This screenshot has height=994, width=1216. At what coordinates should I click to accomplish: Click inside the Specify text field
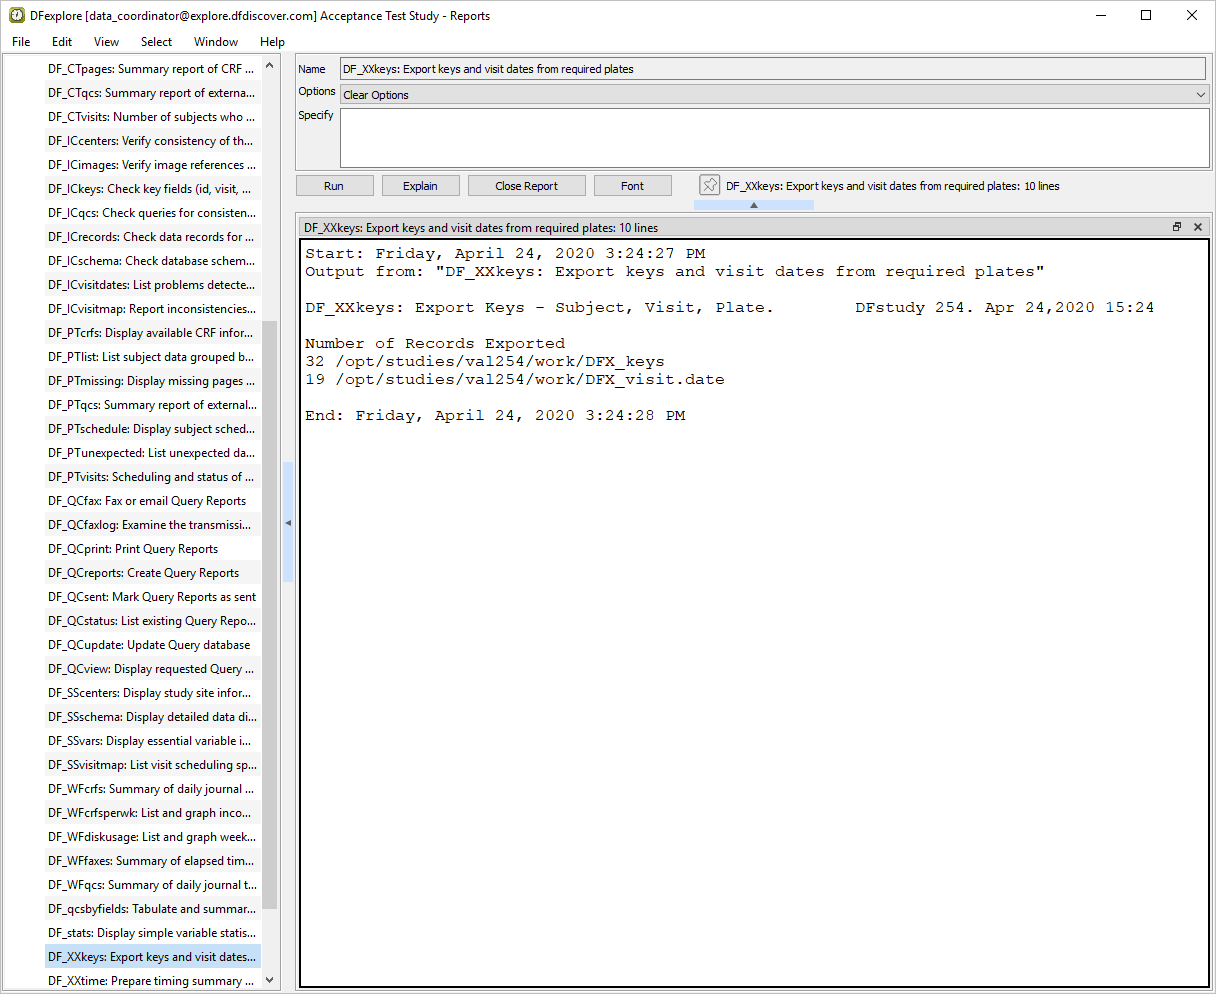(774, 138)
